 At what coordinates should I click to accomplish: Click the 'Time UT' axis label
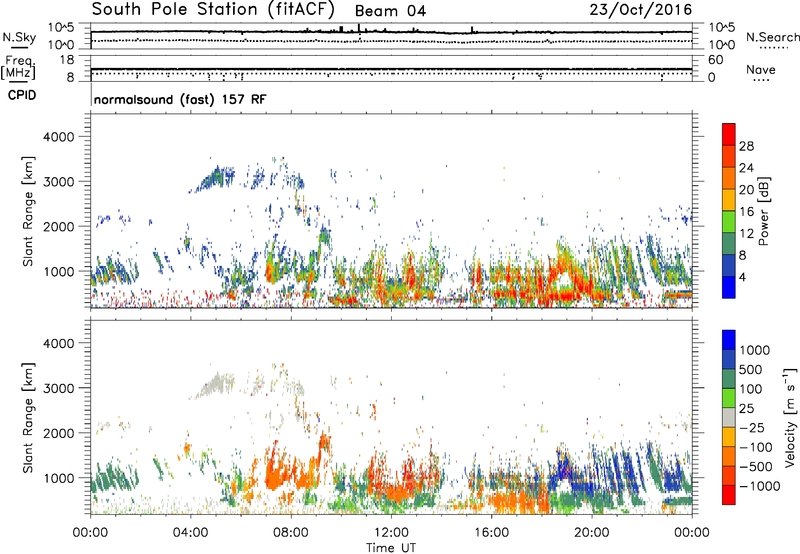coord(391,548)
